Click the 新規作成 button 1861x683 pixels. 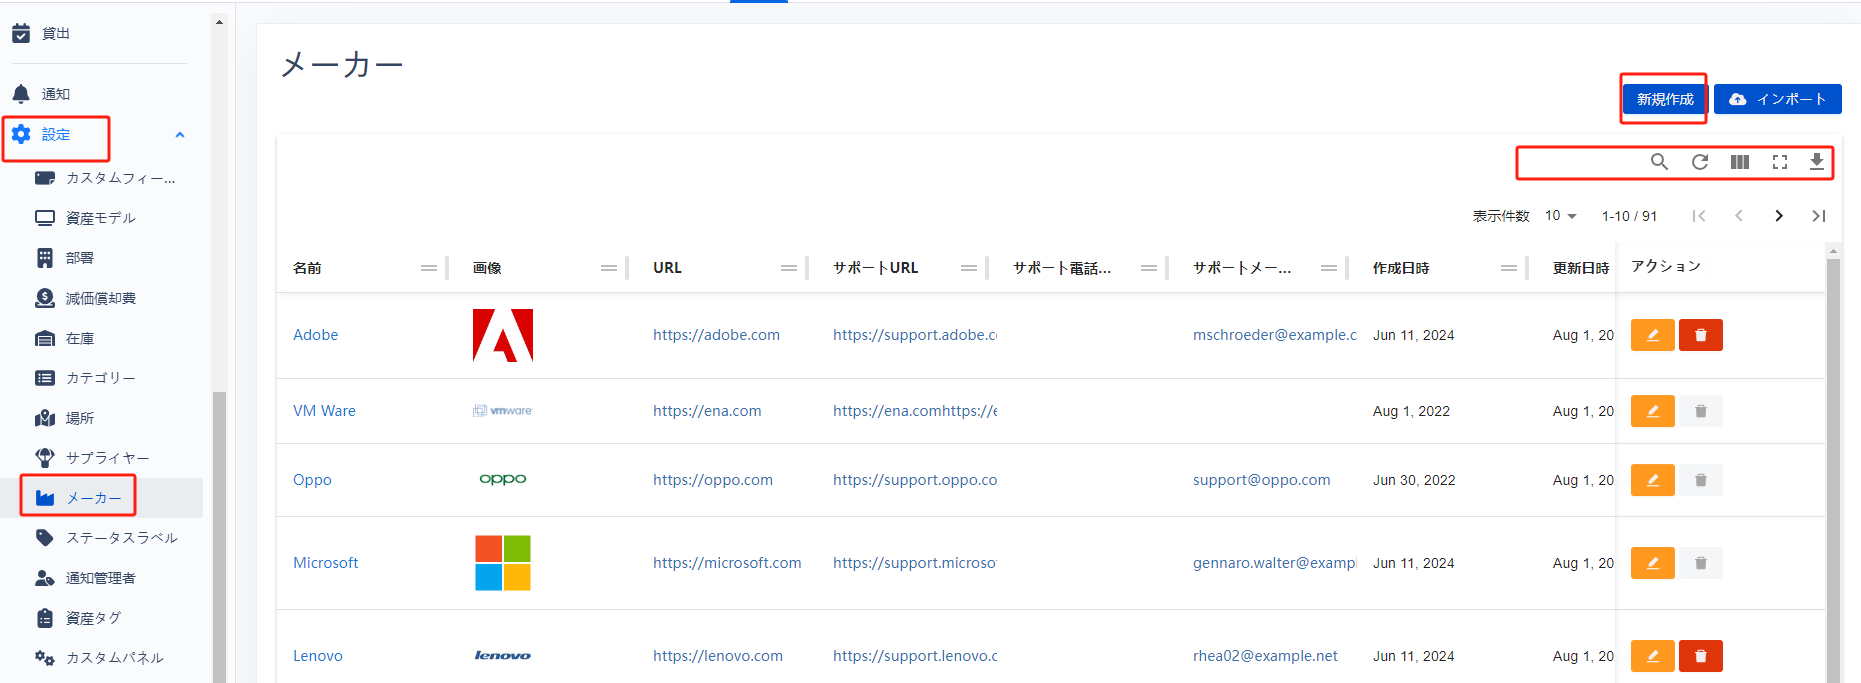pyautogui.click(x=1665, y=99)
